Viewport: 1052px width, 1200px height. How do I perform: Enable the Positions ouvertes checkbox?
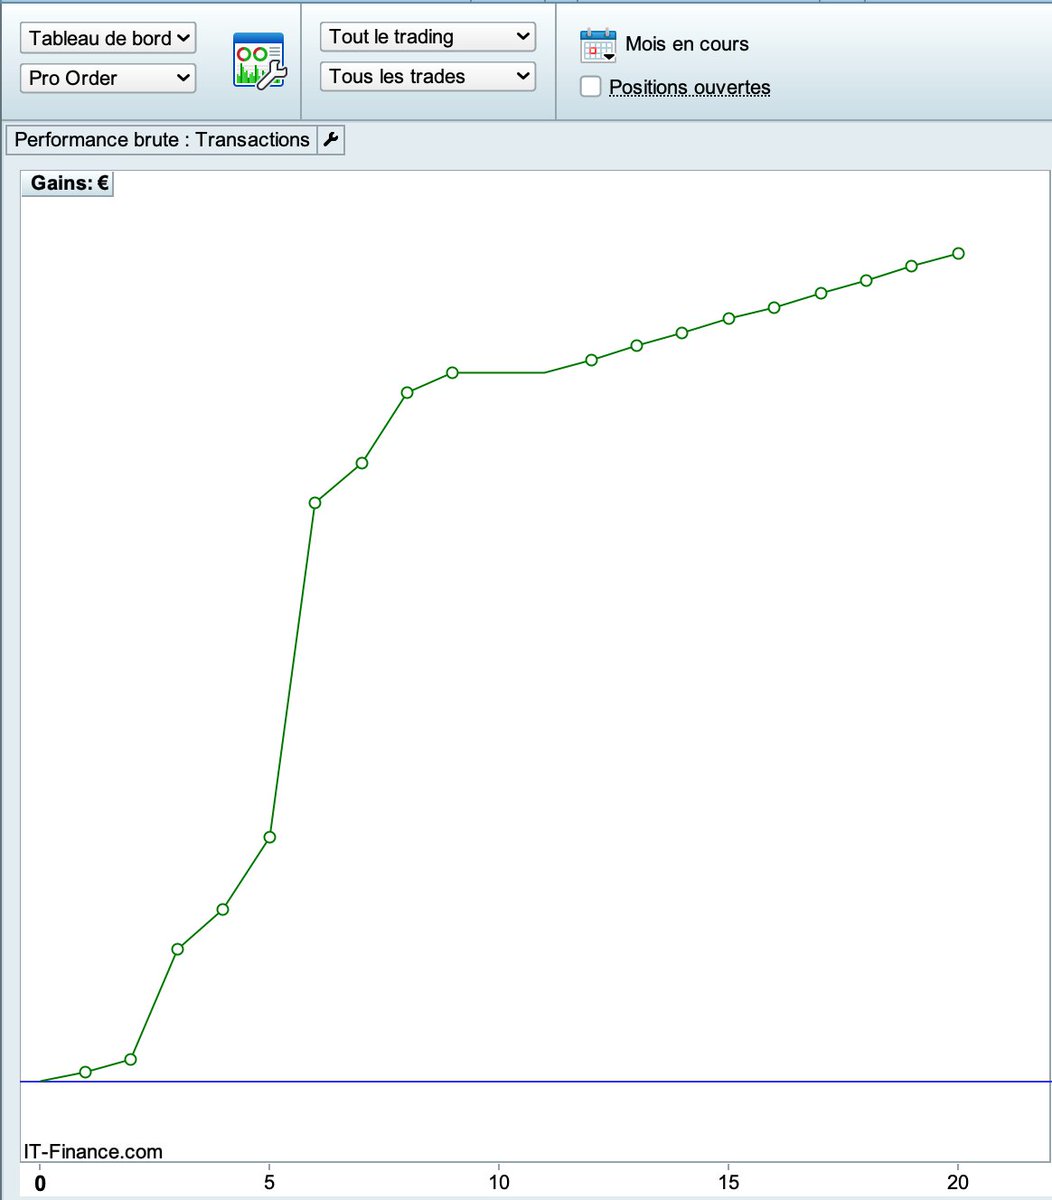(591, 87)
